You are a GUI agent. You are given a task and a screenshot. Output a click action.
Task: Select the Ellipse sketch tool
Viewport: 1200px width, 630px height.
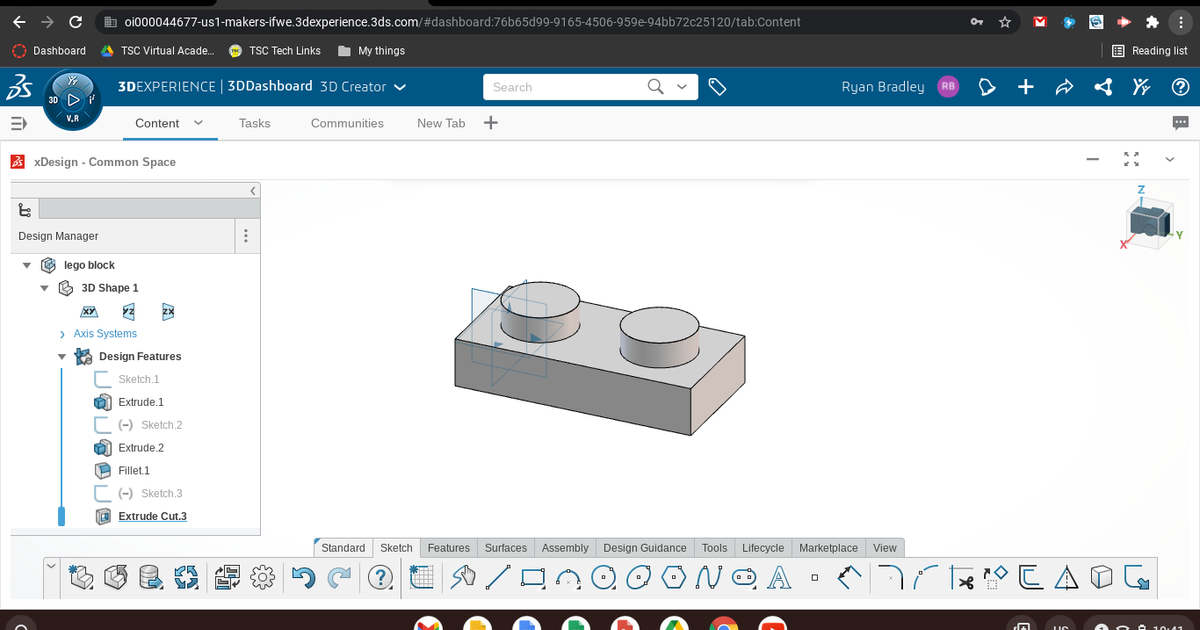point(638,577)
